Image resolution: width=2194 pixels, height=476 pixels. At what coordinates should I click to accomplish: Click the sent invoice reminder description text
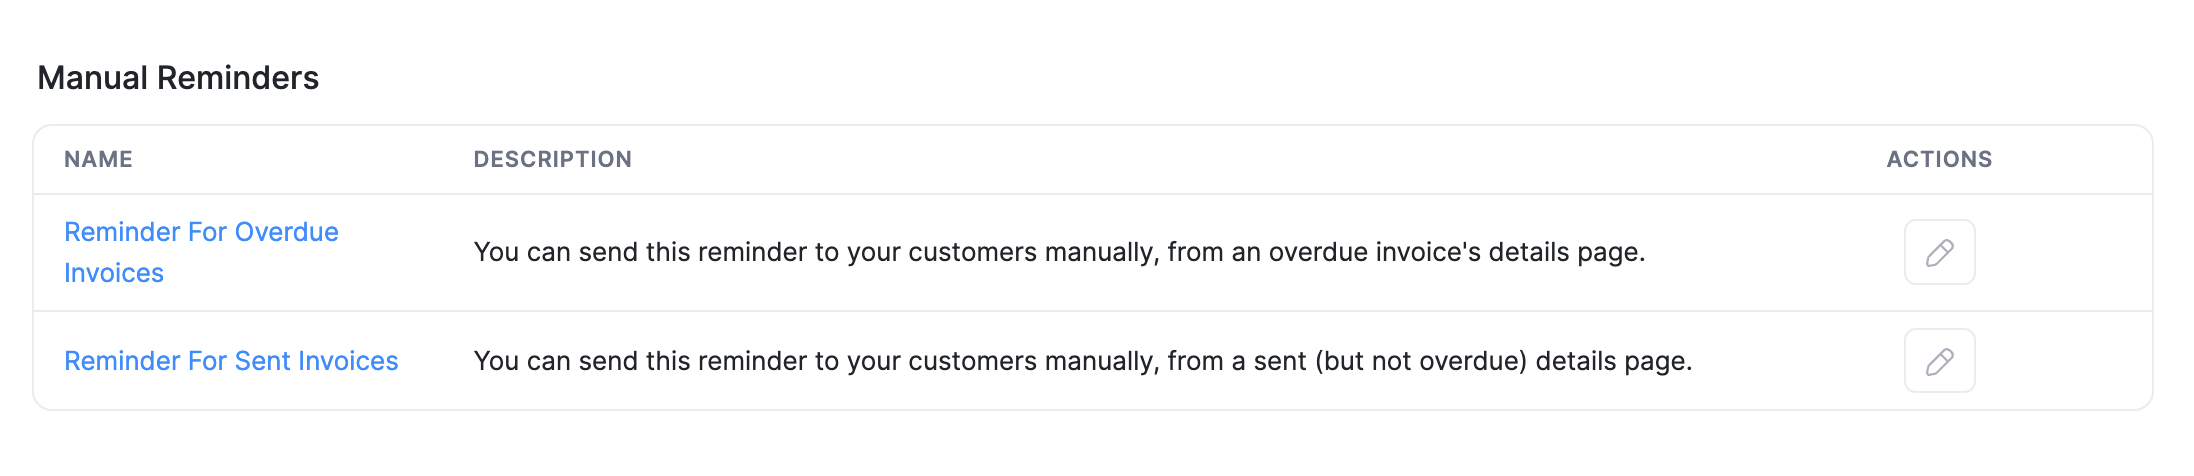(x=1082, y=361)
